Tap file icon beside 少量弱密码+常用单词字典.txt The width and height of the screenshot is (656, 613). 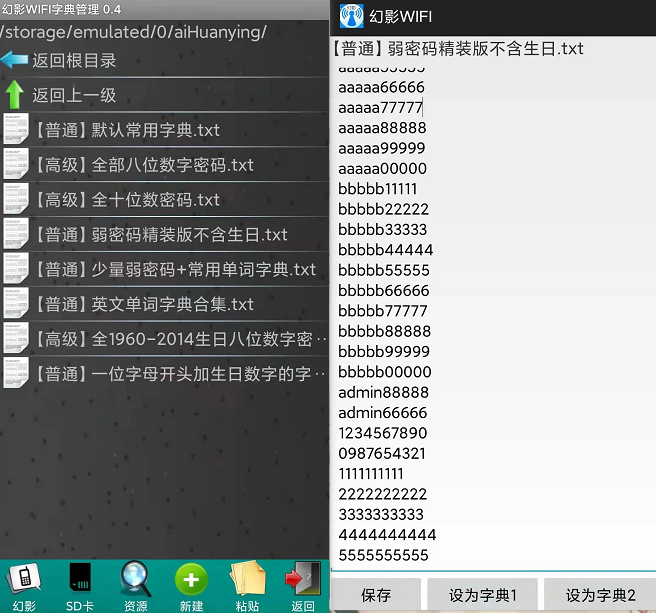16,269
